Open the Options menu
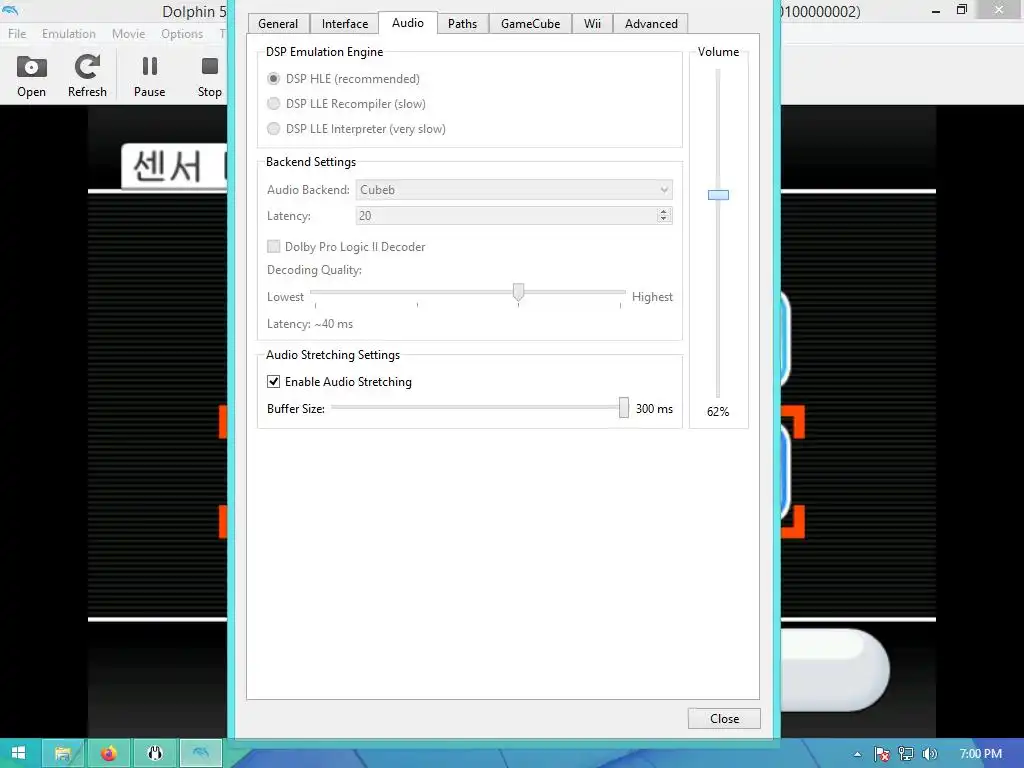Image resolution: width=1024 pixels, height=768 pixels. point(182,33)
